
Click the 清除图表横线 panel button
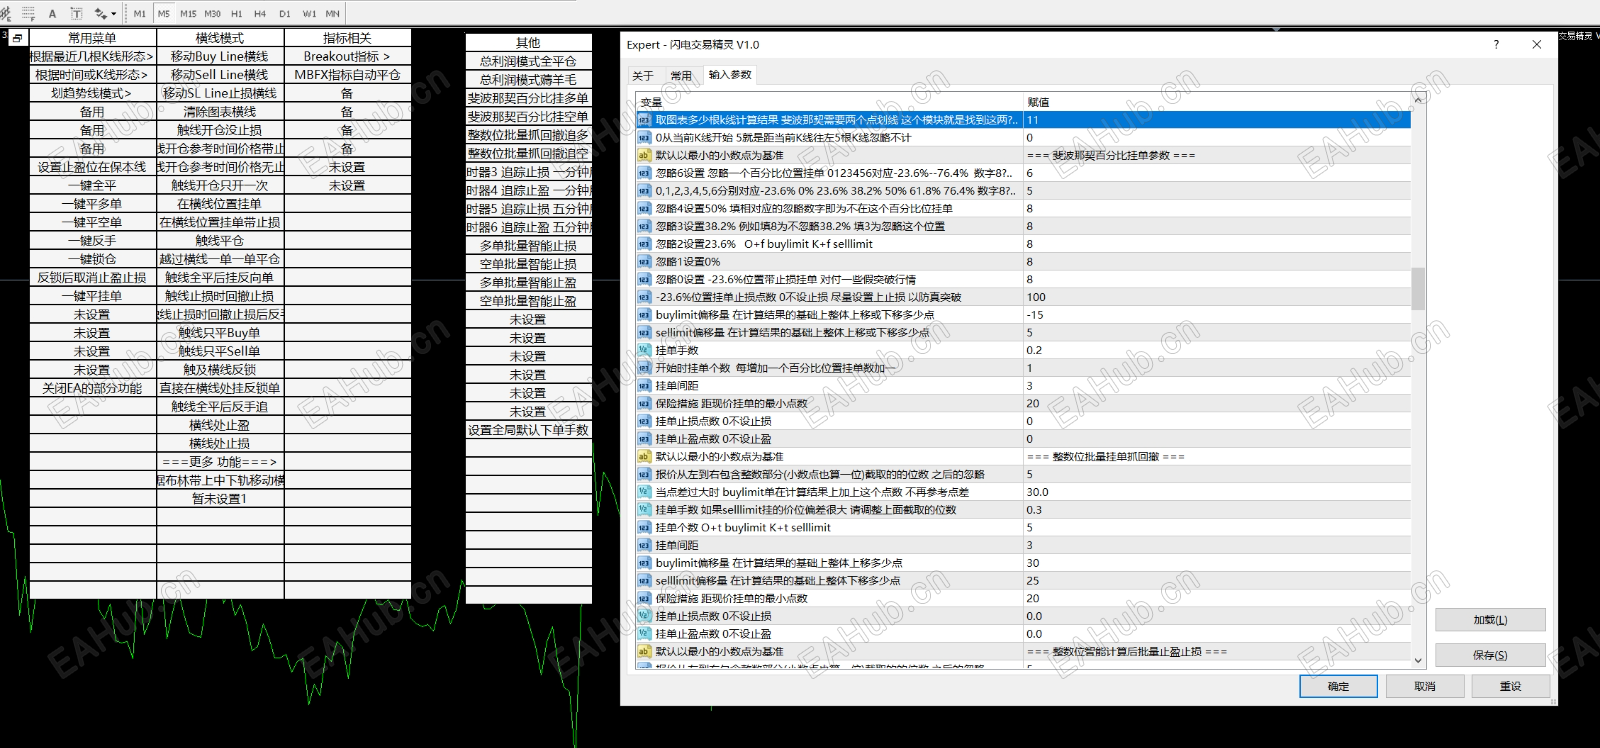pyautogui.click(x=220, y=112)
